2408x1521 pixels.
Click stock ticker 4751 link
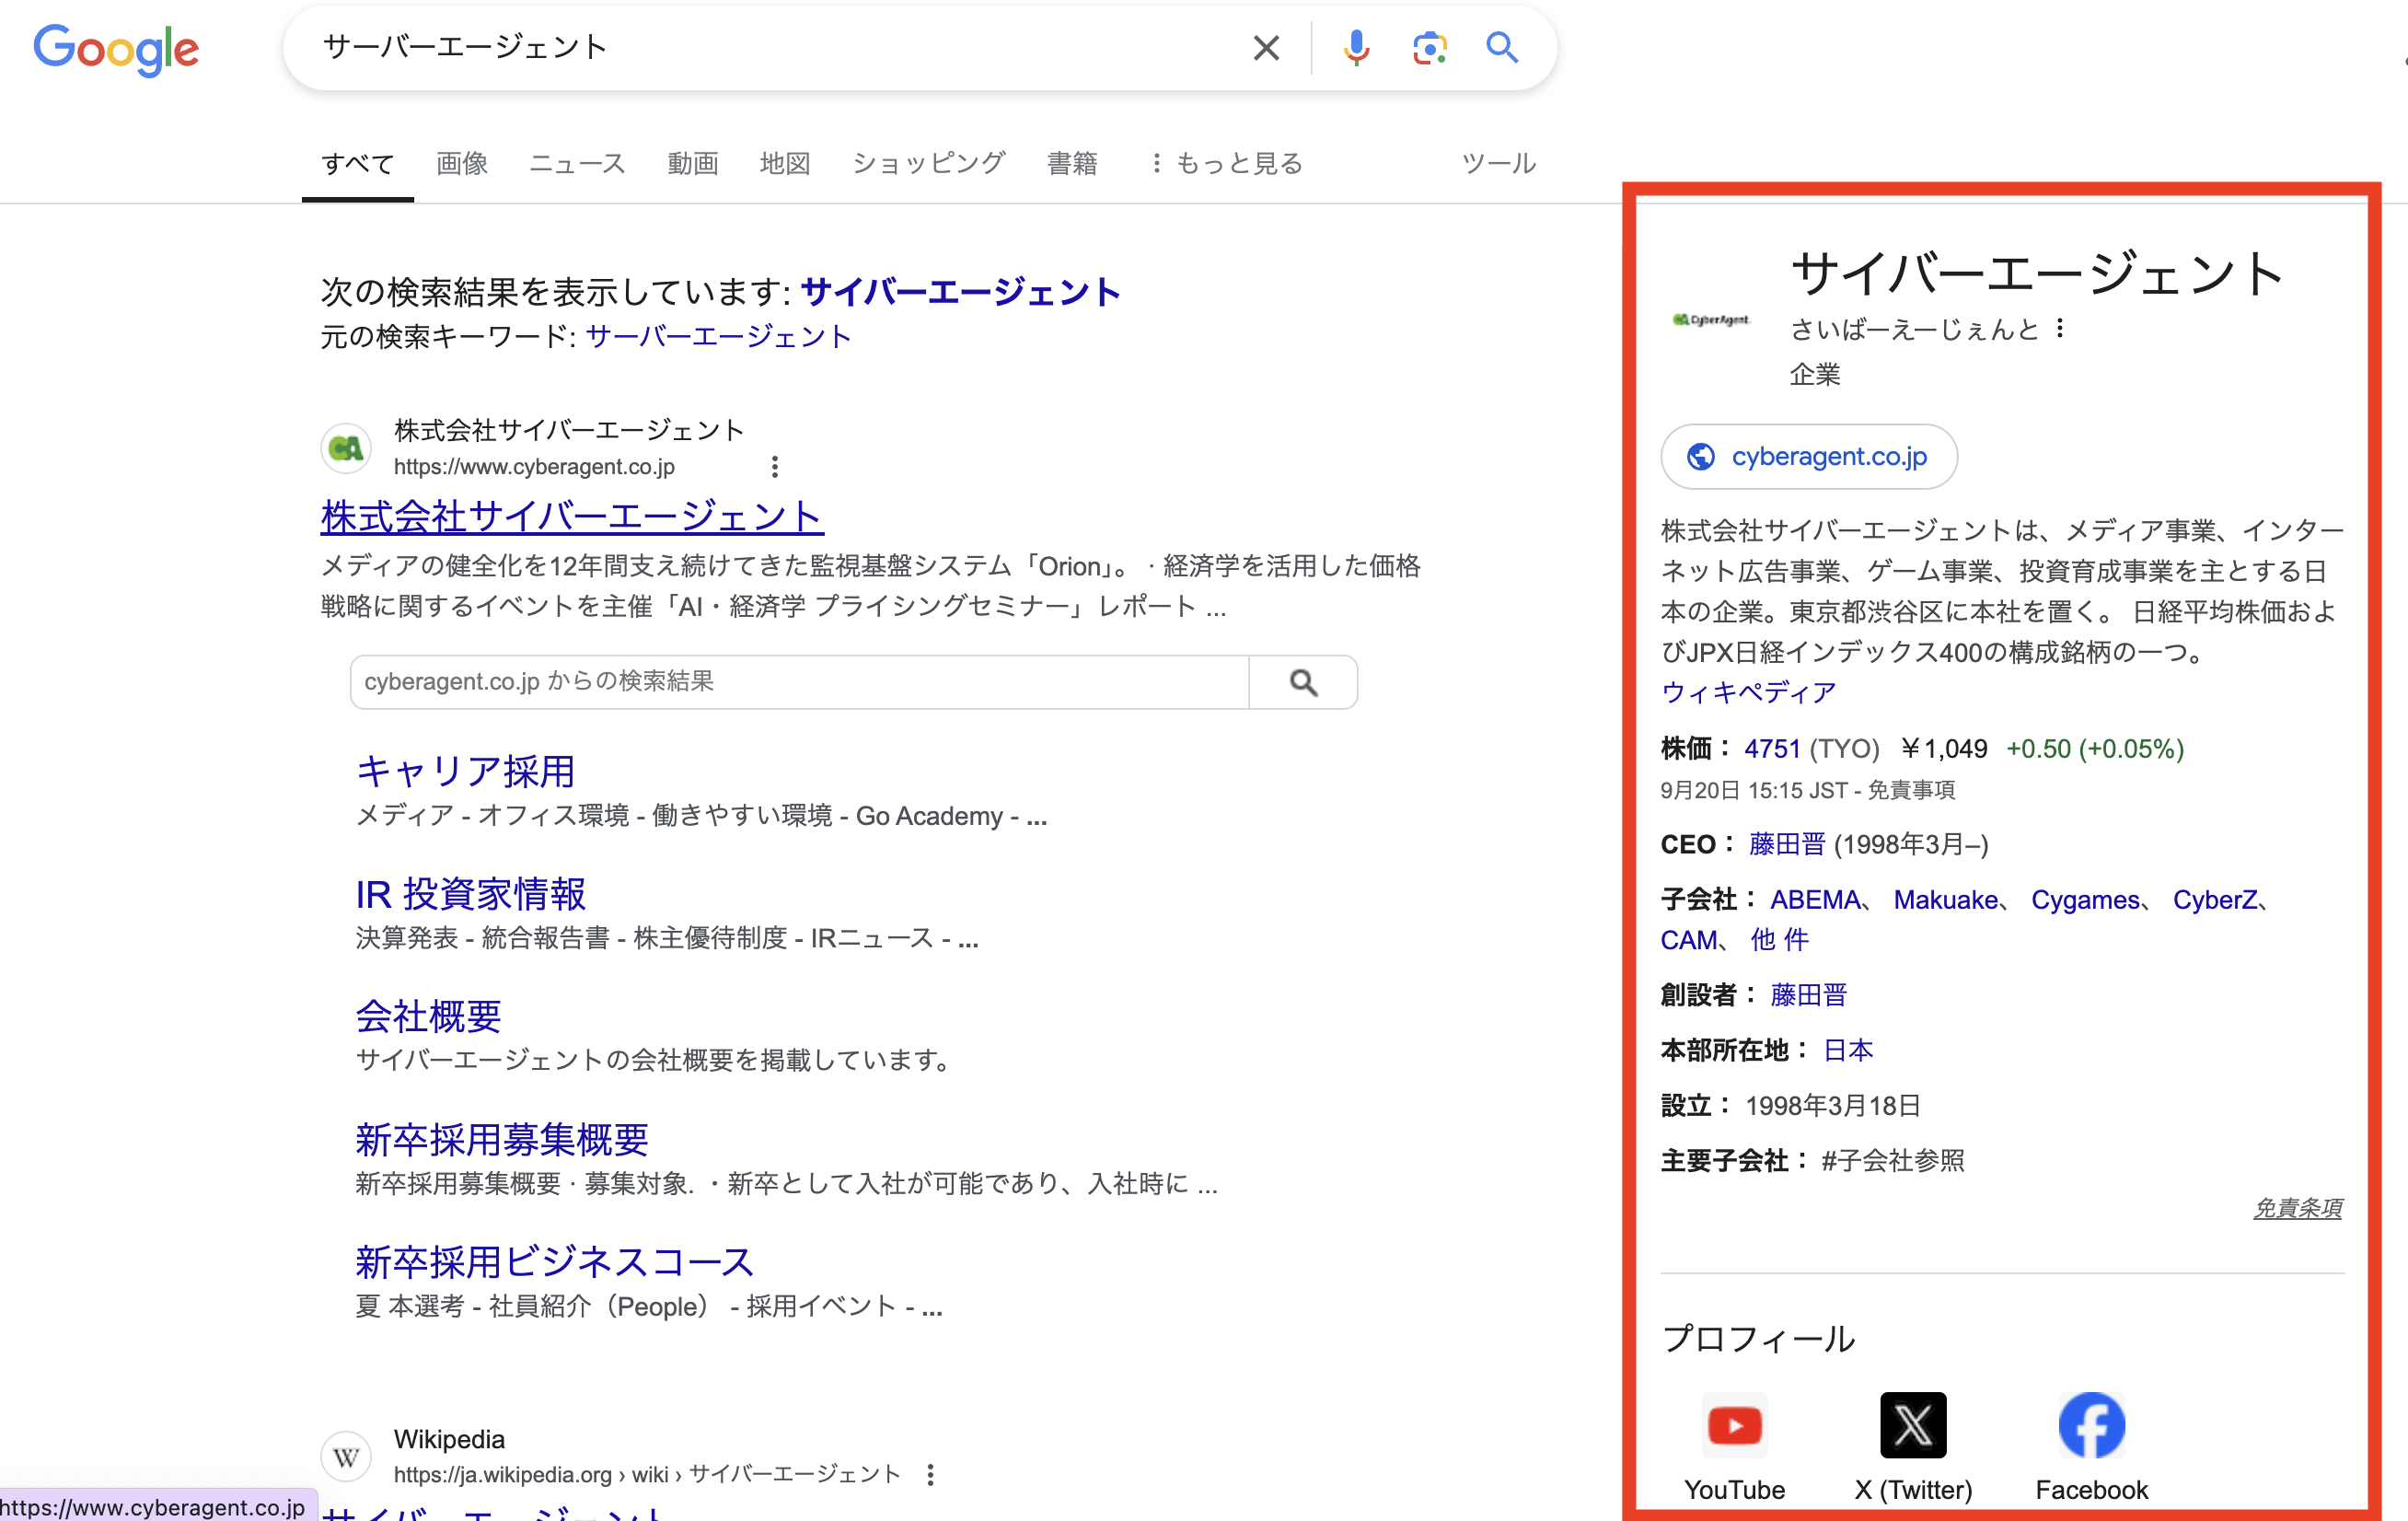(1772, 749)
